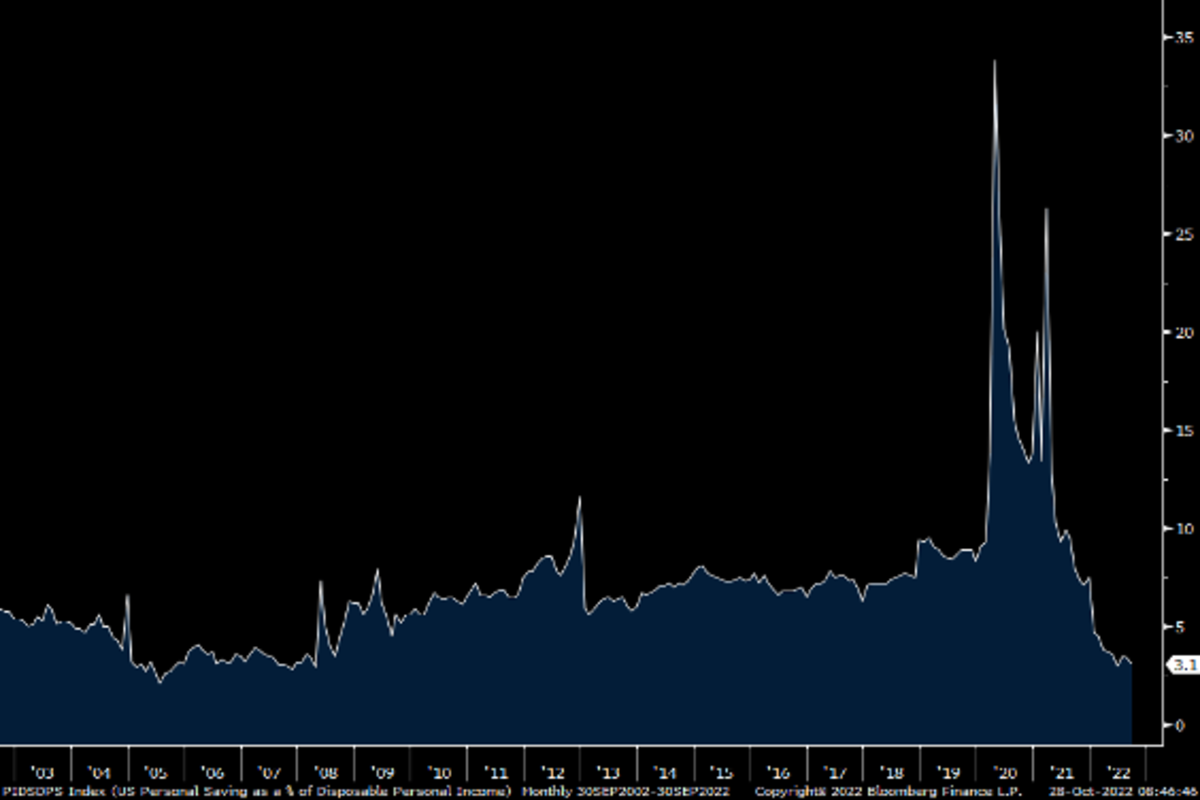Click the late-2012 savings spike peak

579,498
